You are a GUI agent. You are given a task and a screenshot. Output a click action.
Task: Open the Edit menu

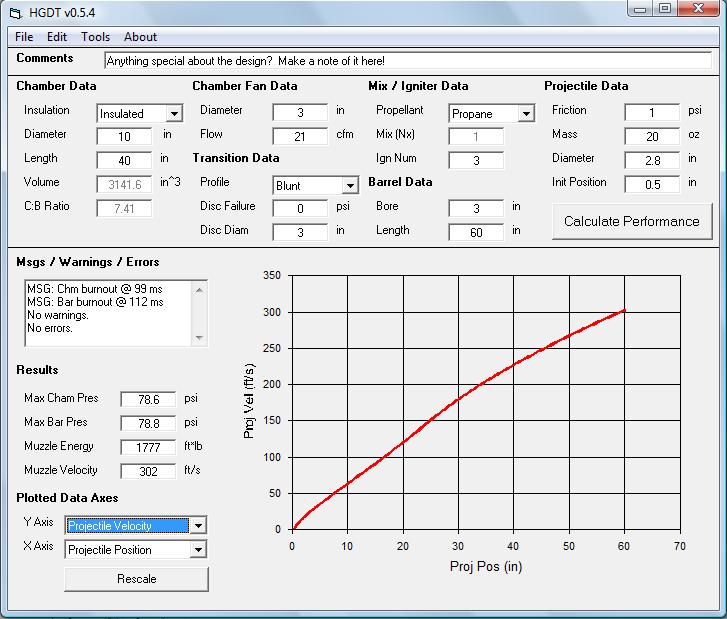click(x=56, y=37)
